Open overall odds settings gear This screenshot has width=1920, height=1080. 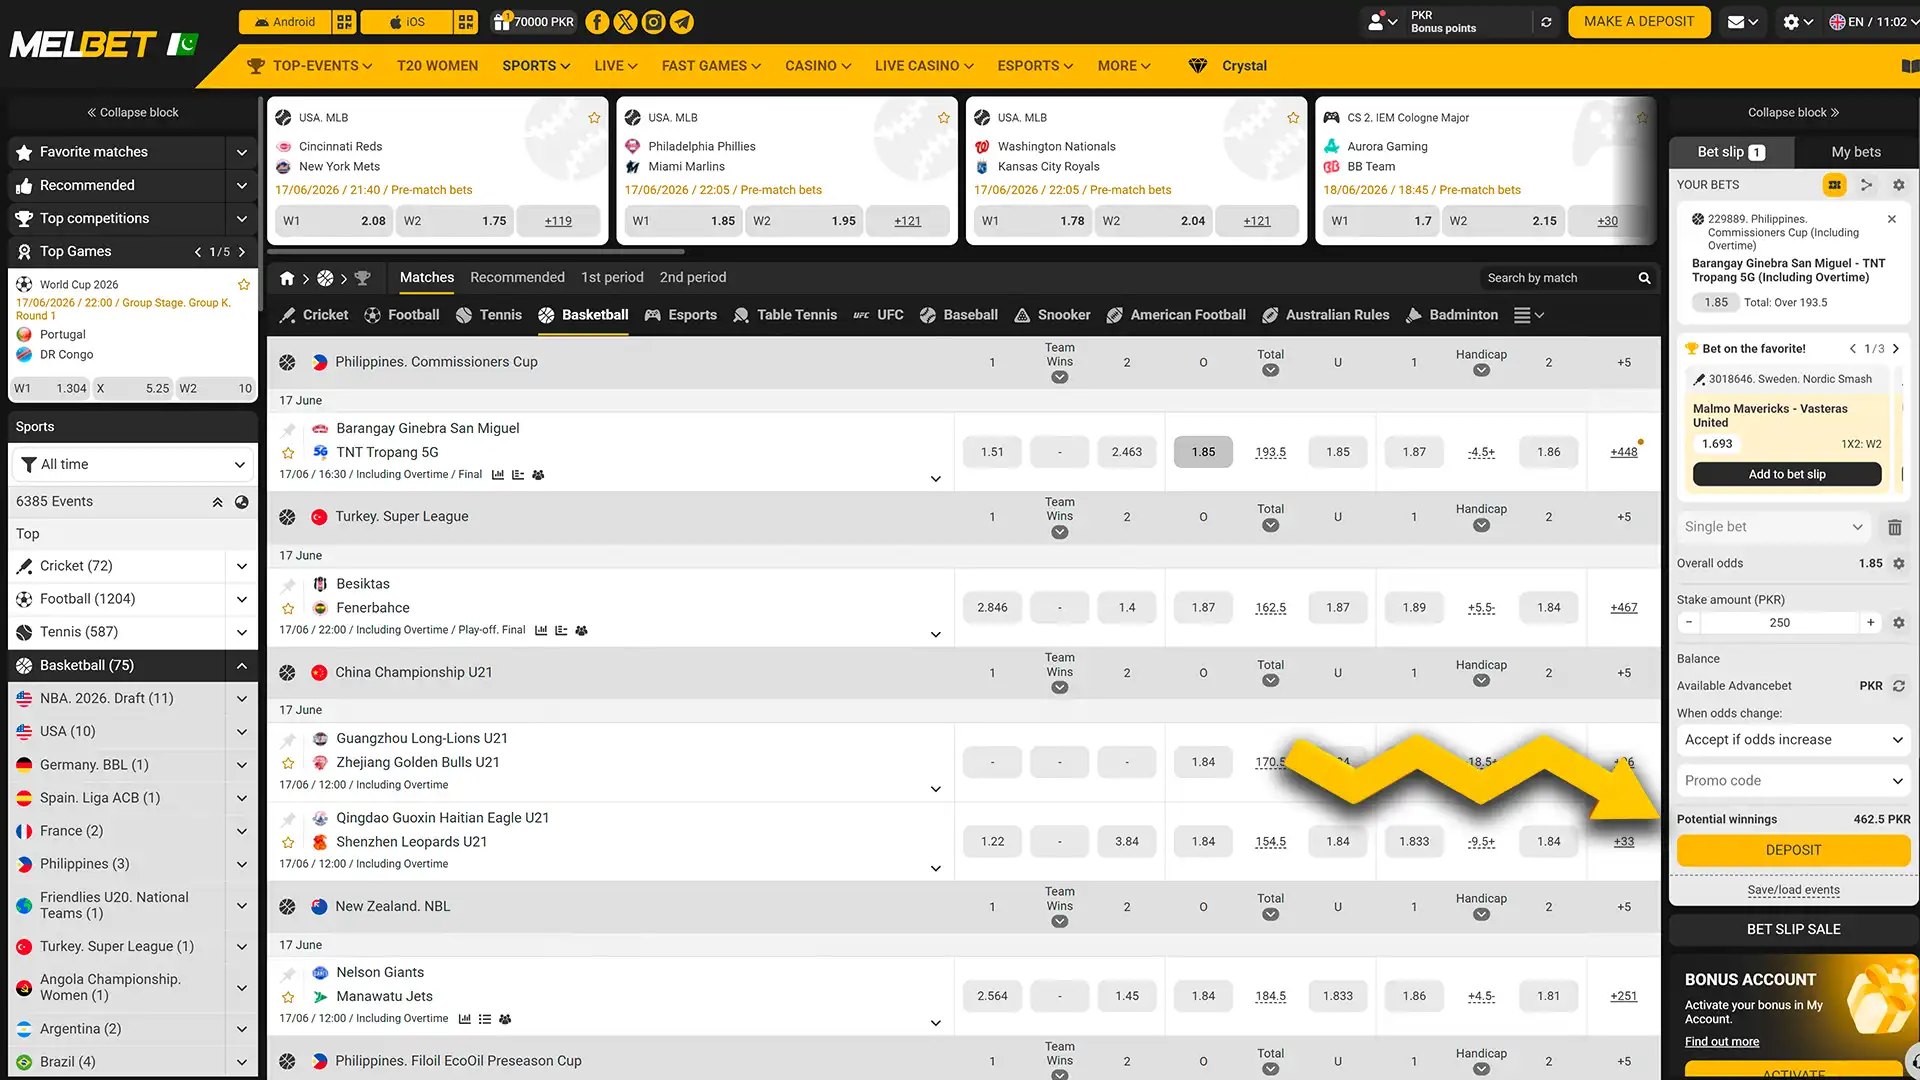[x=1898, y=563]
